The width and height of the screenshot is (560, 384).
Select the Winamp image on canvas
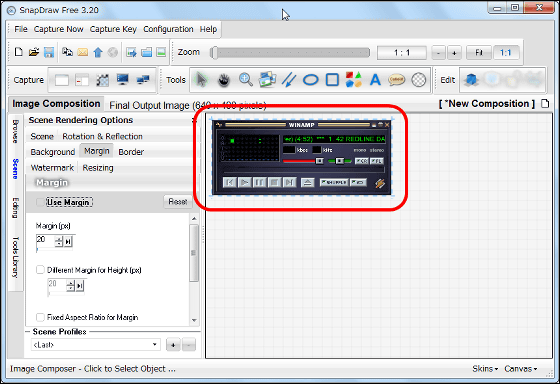coord(302,158)
